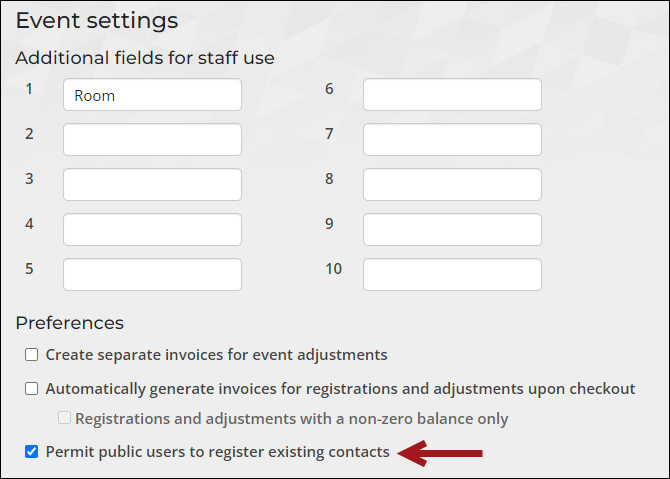The width and height of the screenshot is (670, 479).
Task: Click additional staff field 7 input
Action: pyautogui.click(x=453, y=140)
